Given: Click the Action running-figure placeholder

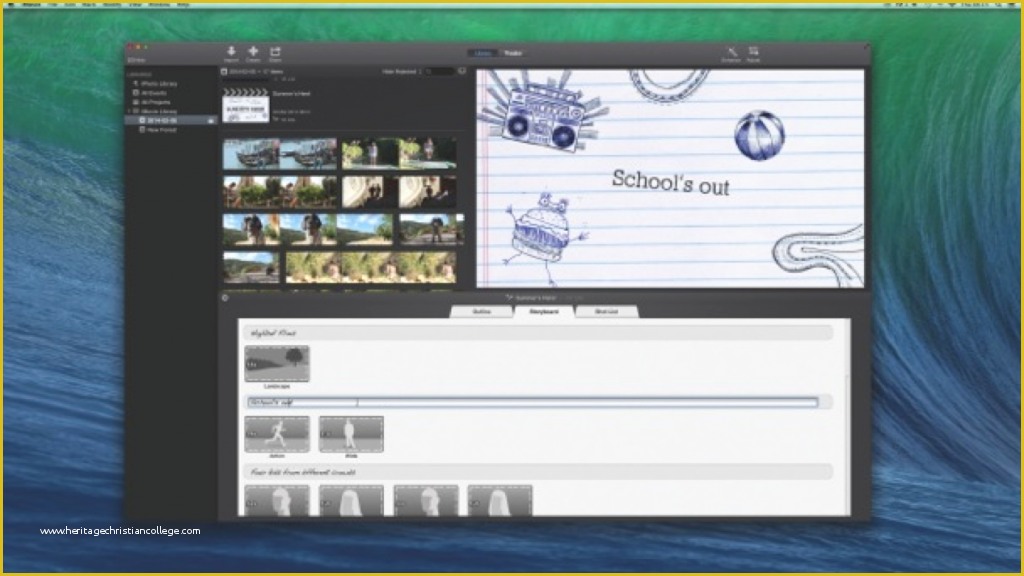Looking at the screenshot, I should 277,434.
